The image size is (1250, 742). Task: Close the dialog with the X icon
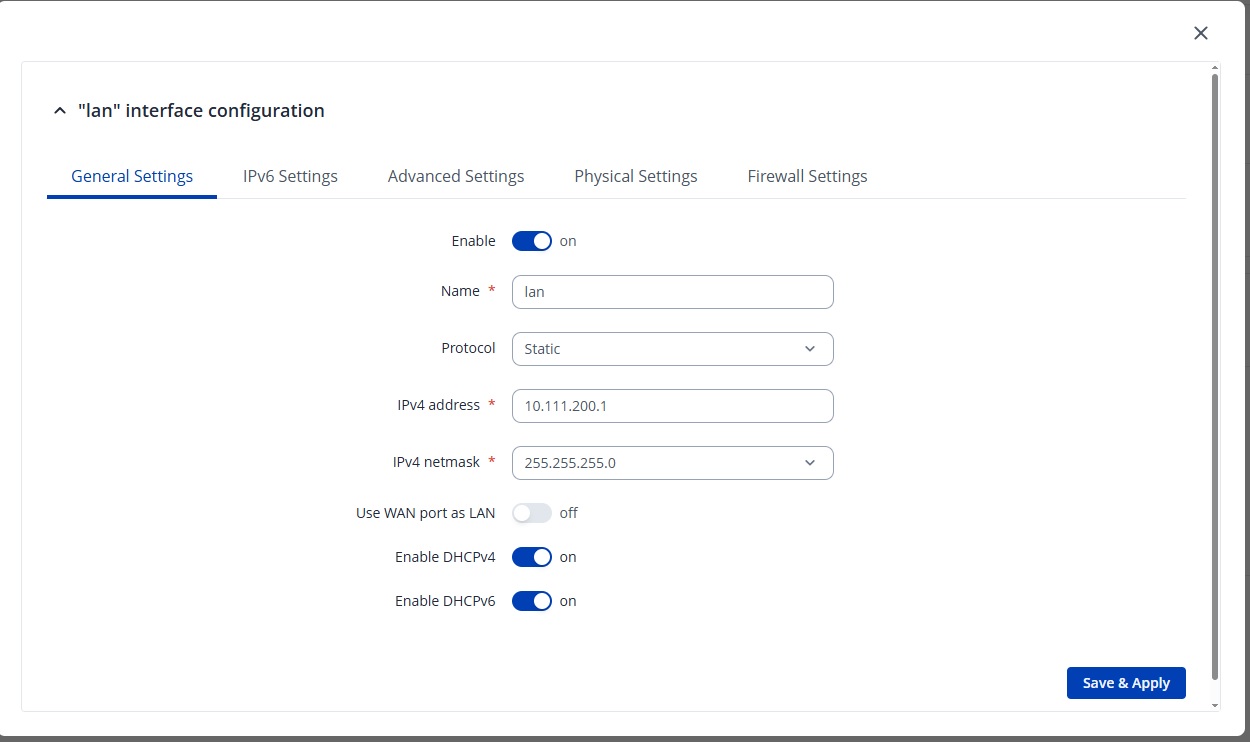(x=1201, y=33)
